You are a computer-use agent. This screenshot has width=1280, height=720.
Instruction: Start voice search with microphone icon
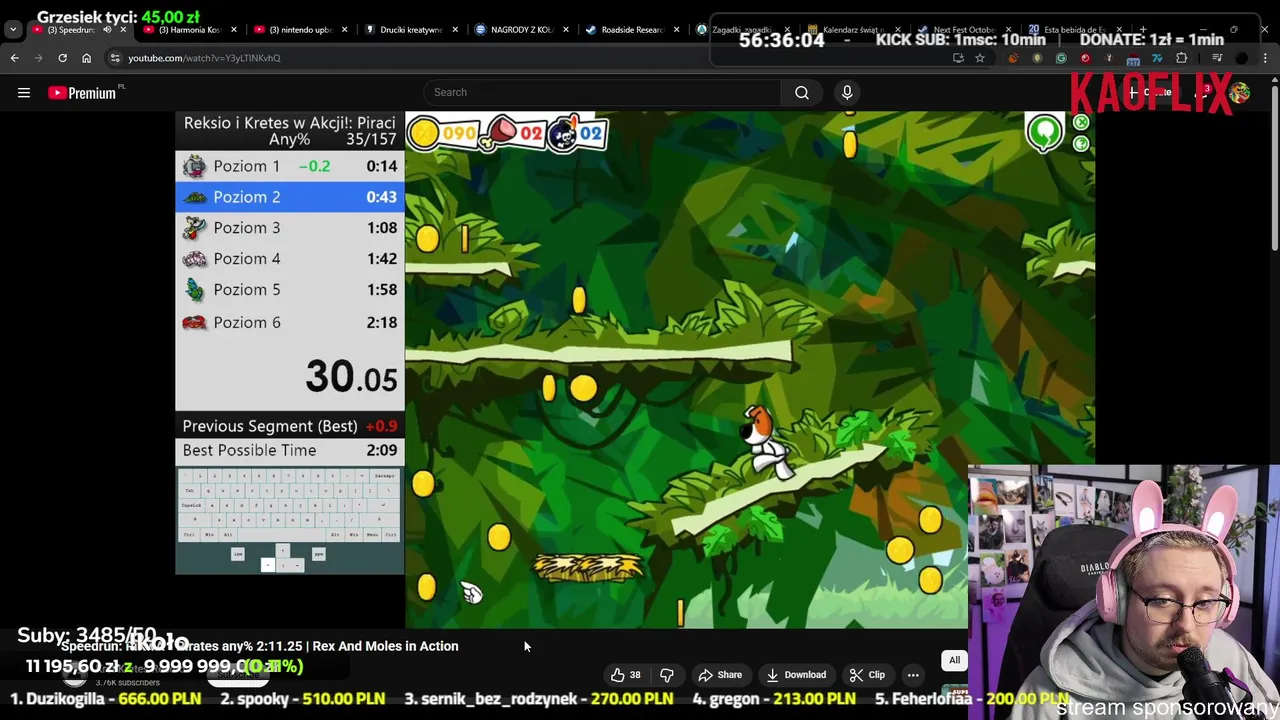[x=847, y=92]
